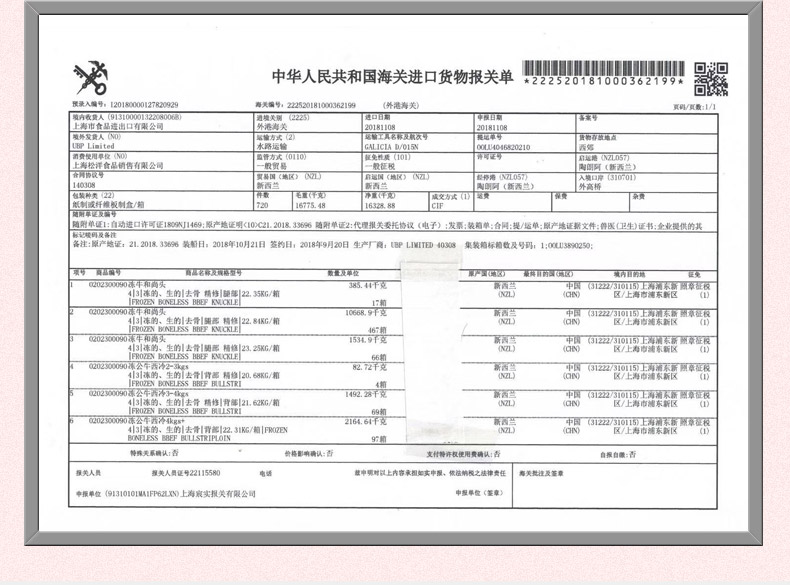Click the 成交方式 CIF cell
Viewport: 790px width, 585px height.
pos(451,201)
